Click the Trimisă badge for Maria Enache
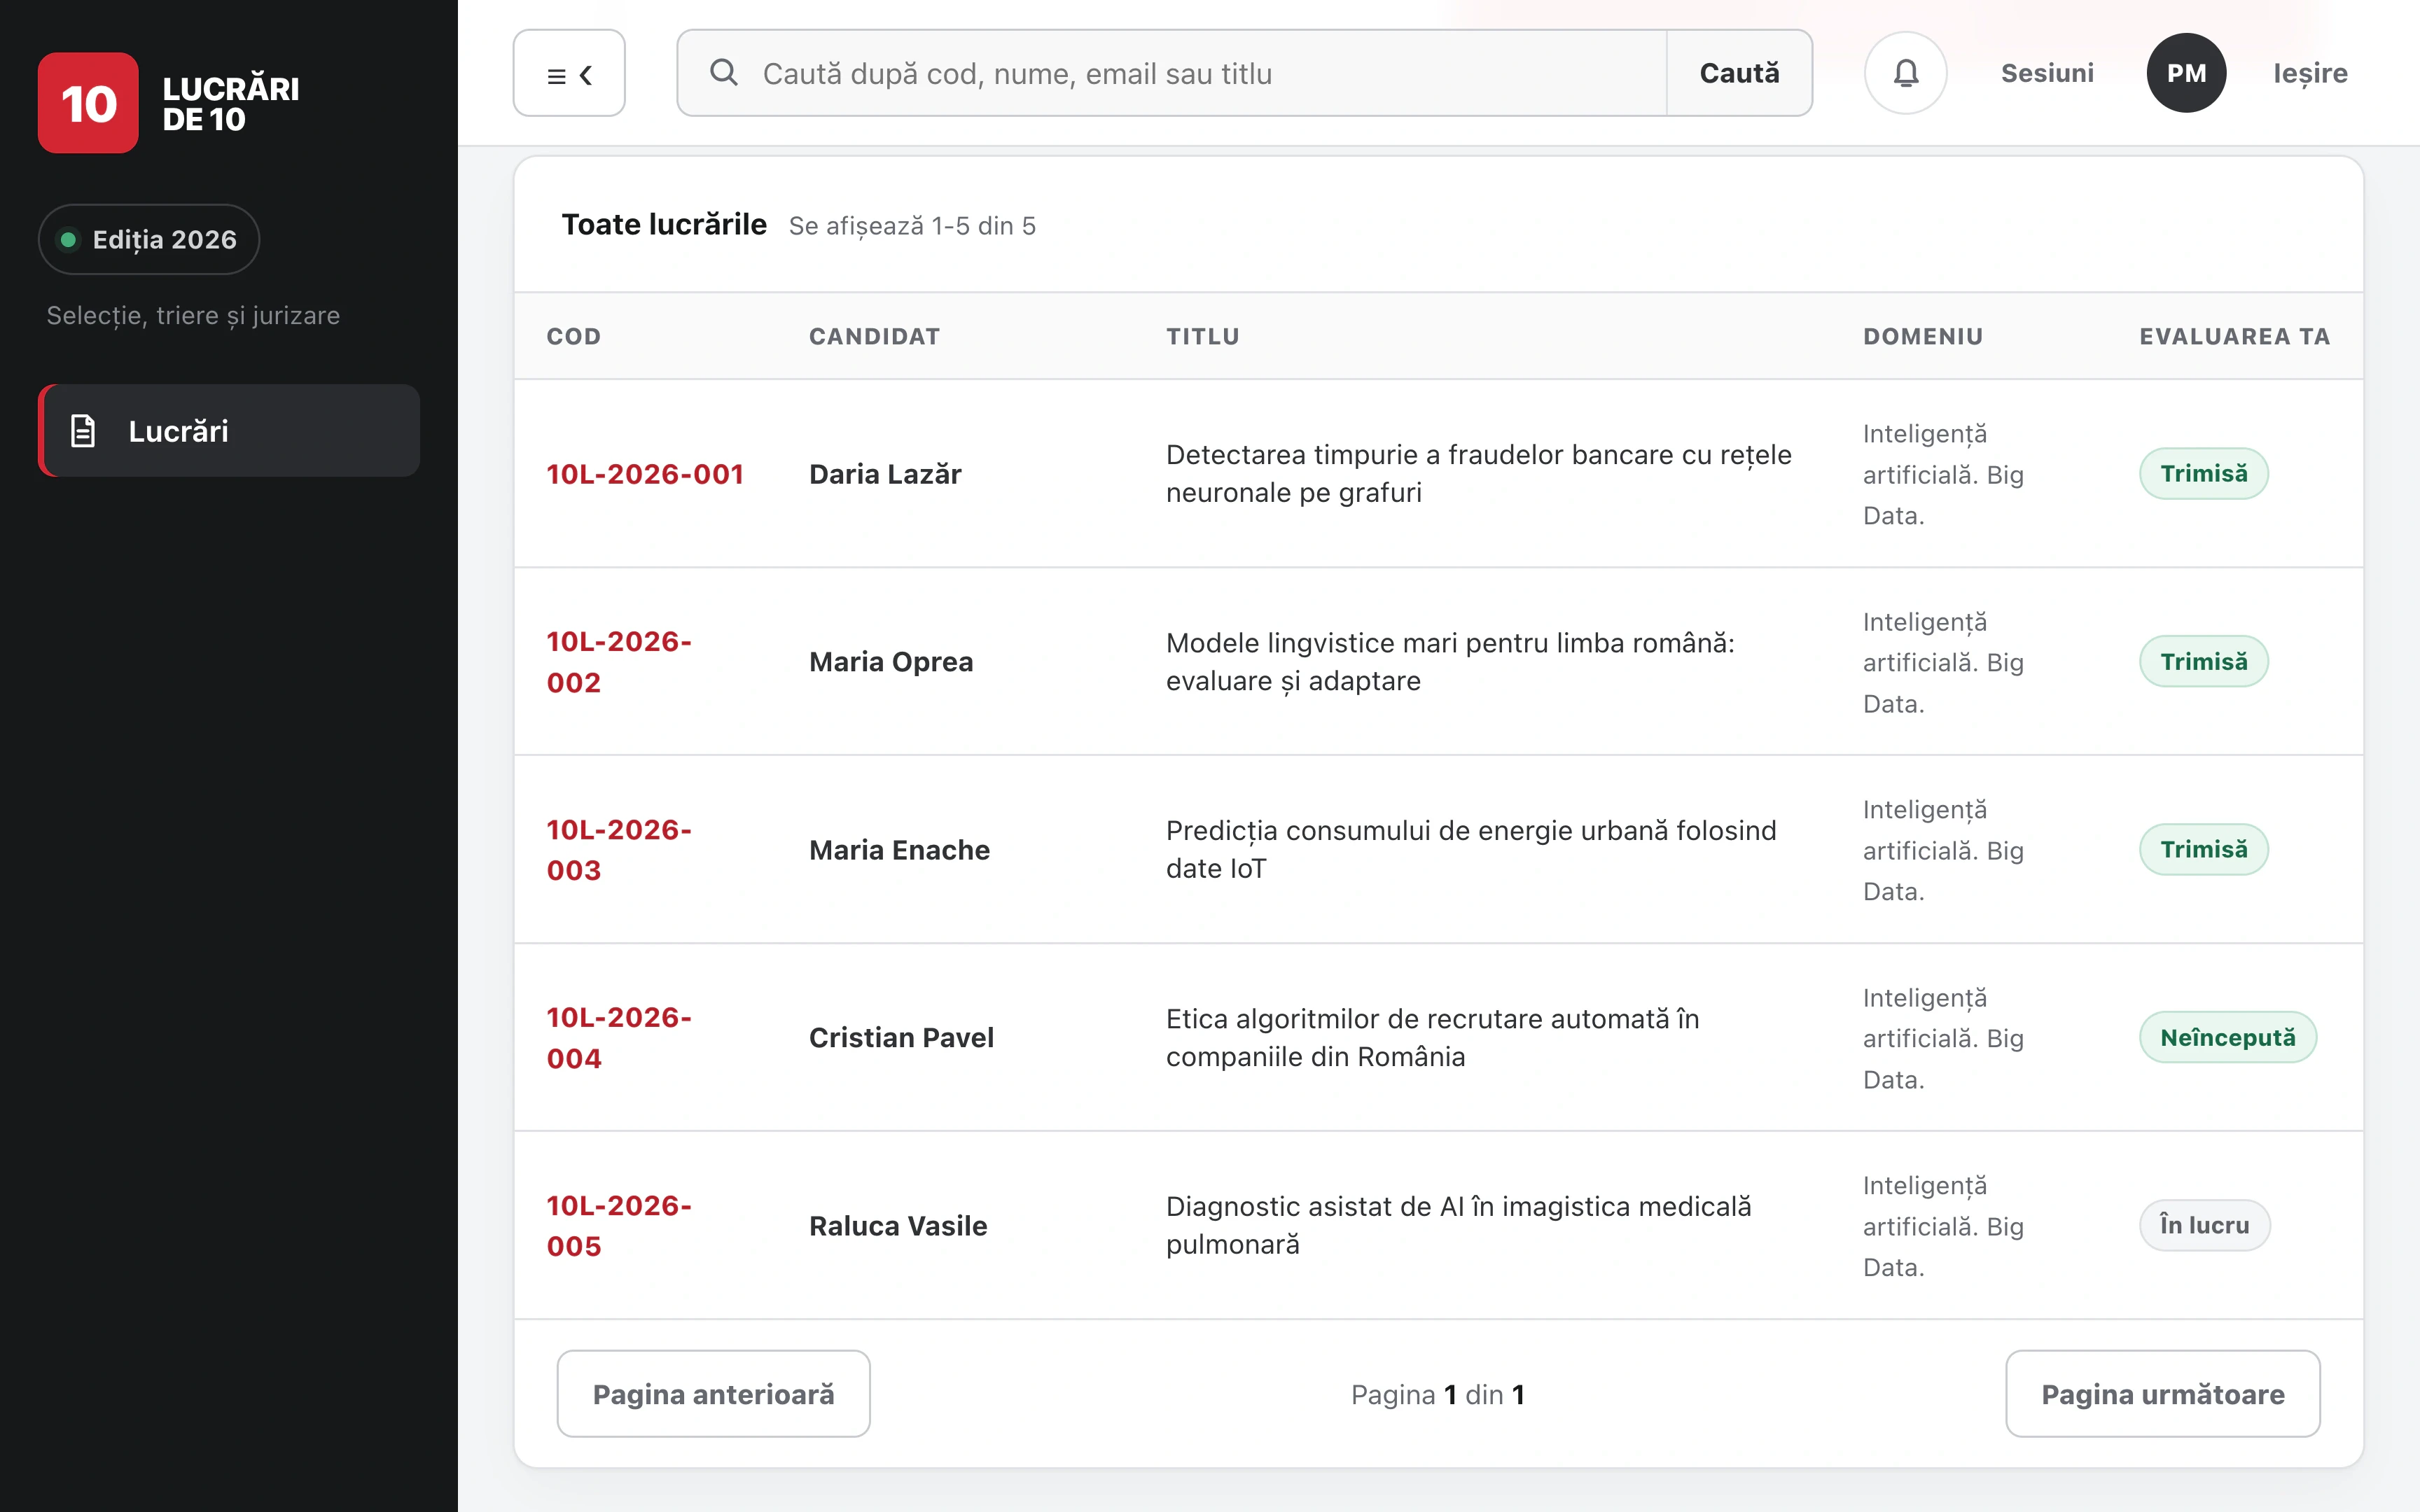The width and height of the screenshot is (2420, 1512). click(2204, 849)
